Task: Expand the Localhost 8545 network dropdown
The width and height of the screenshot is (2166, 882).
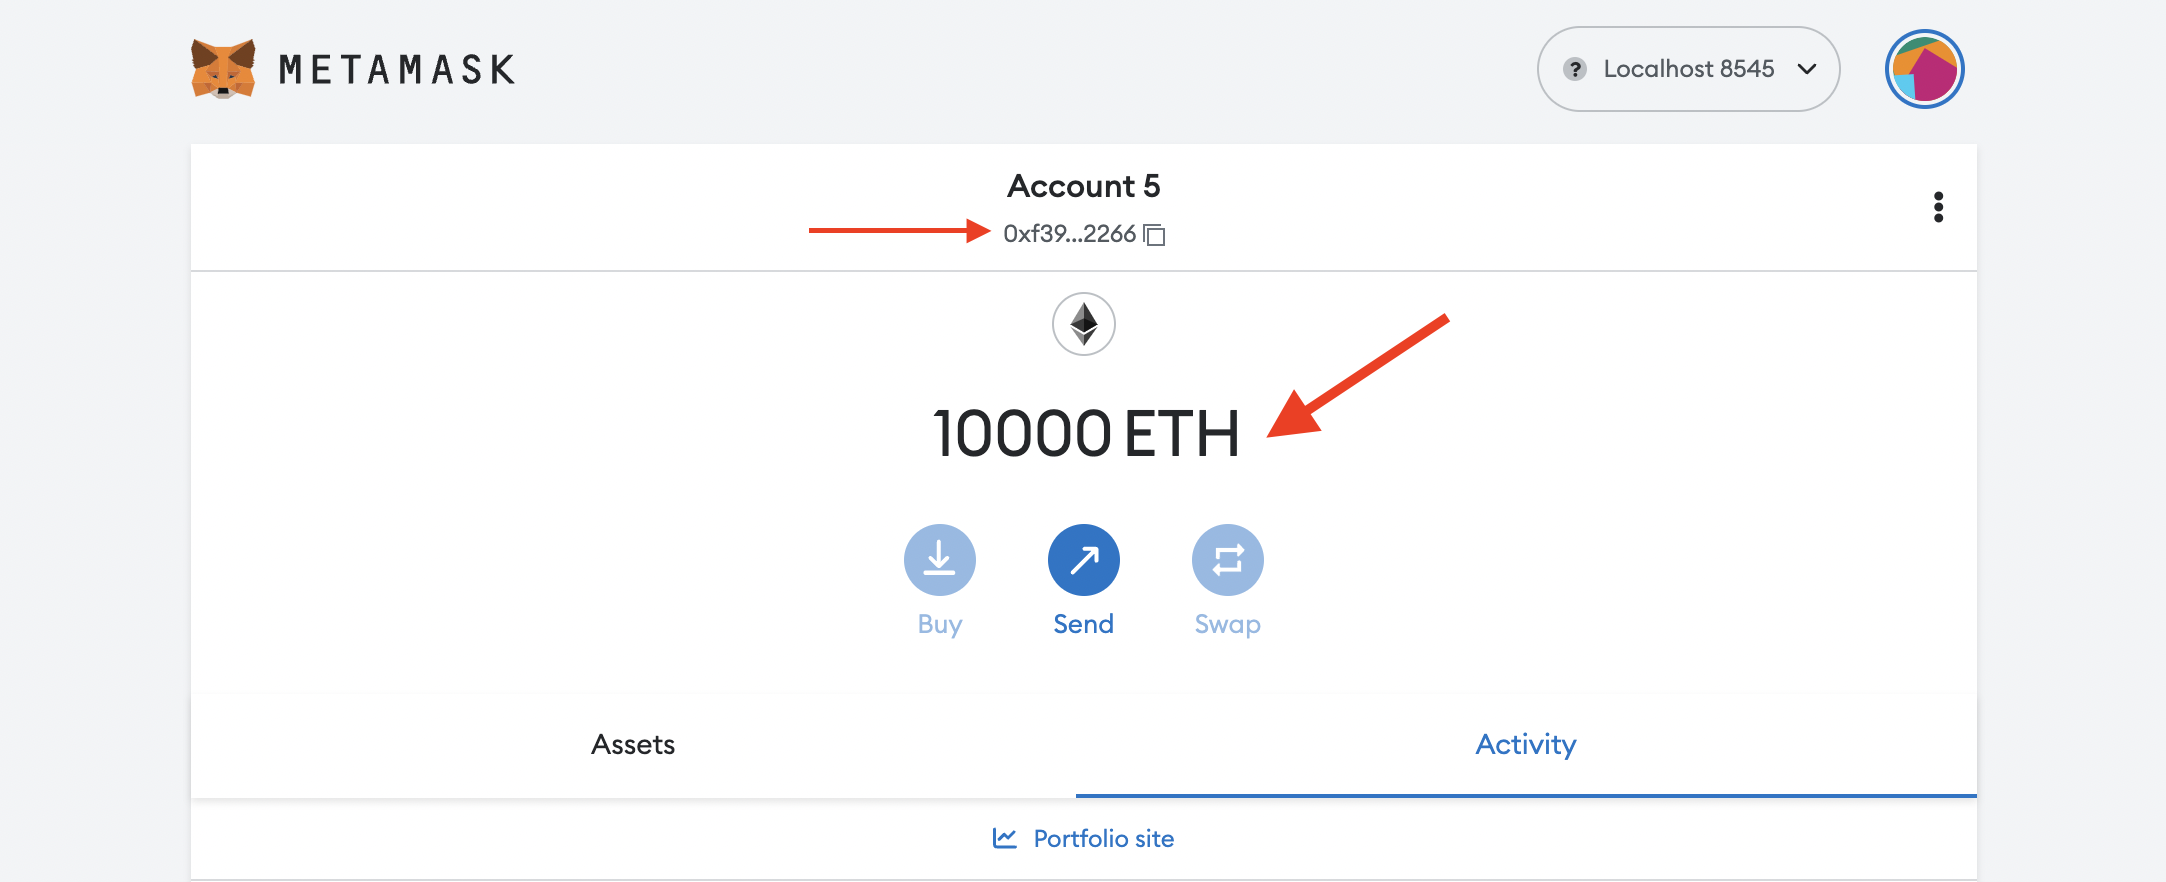Action: [1688, 69]
